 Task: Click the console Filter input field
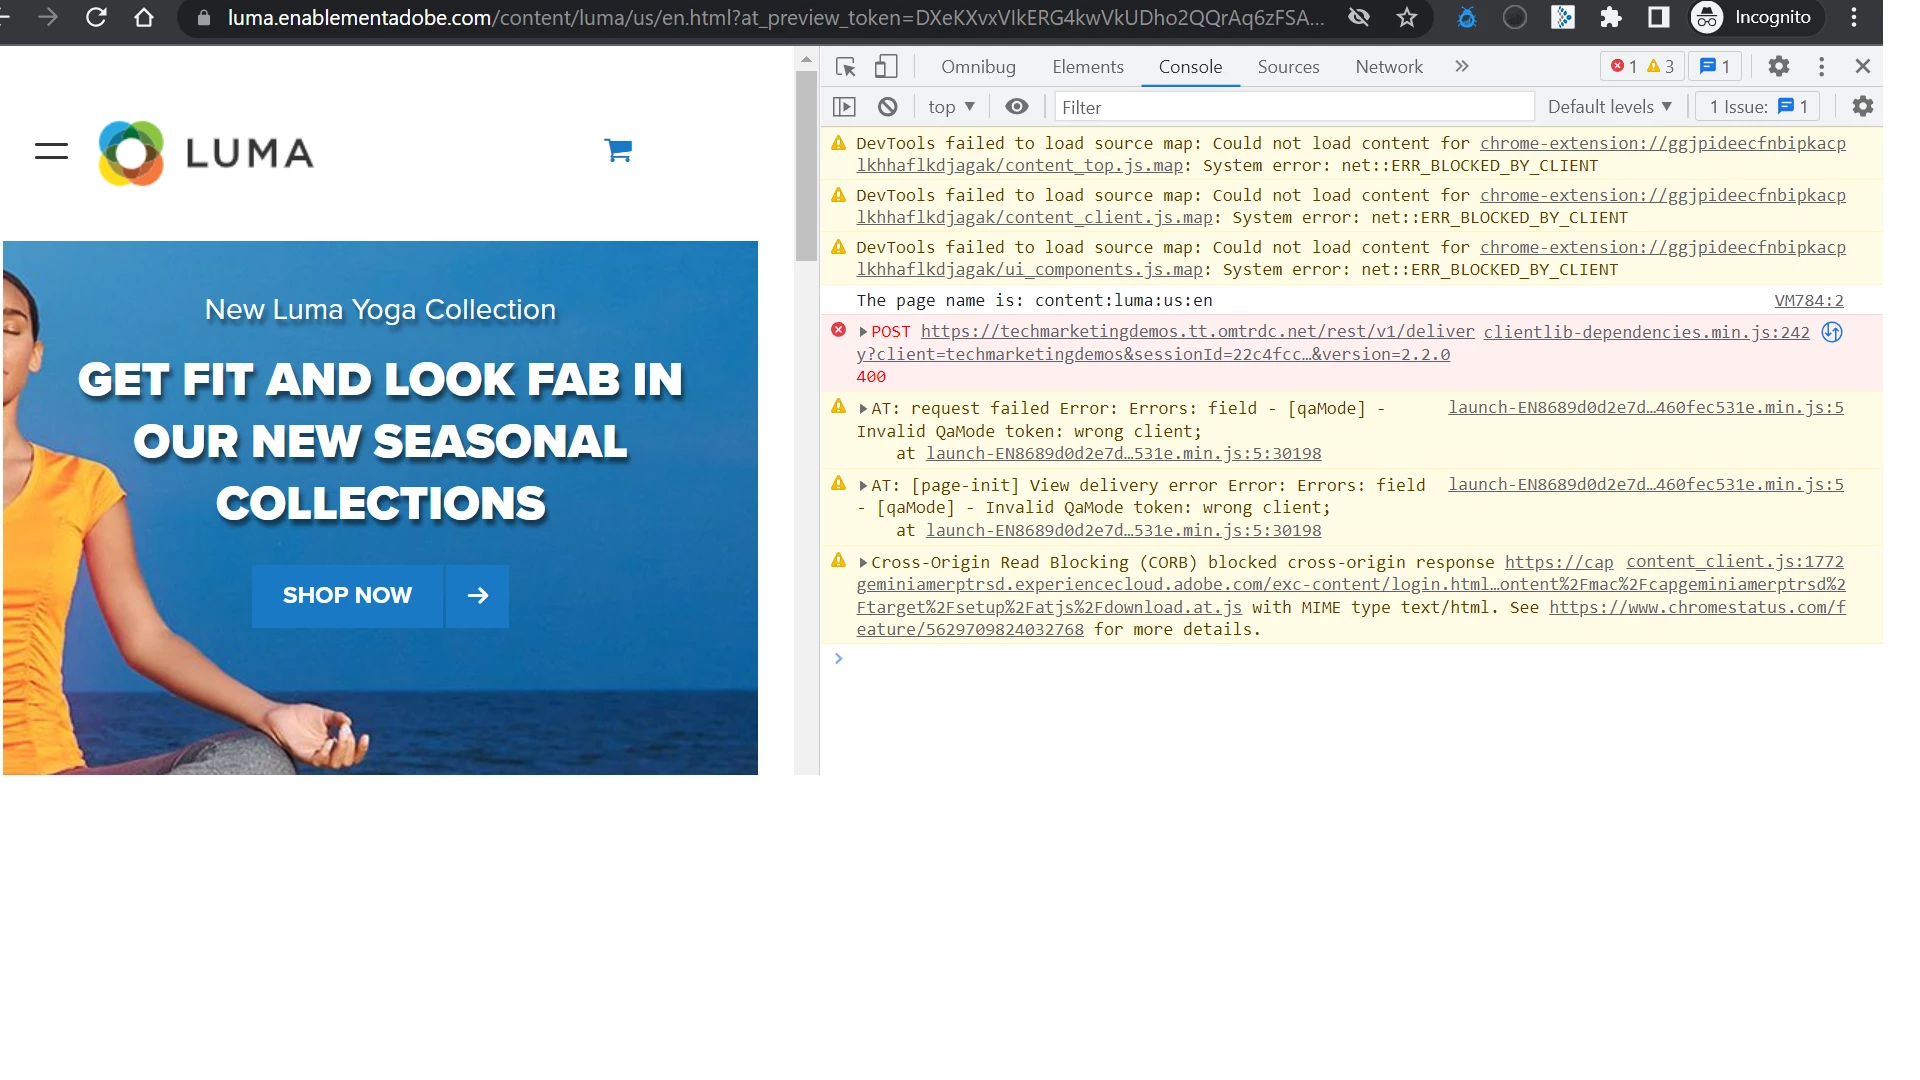click(1292, 107)
